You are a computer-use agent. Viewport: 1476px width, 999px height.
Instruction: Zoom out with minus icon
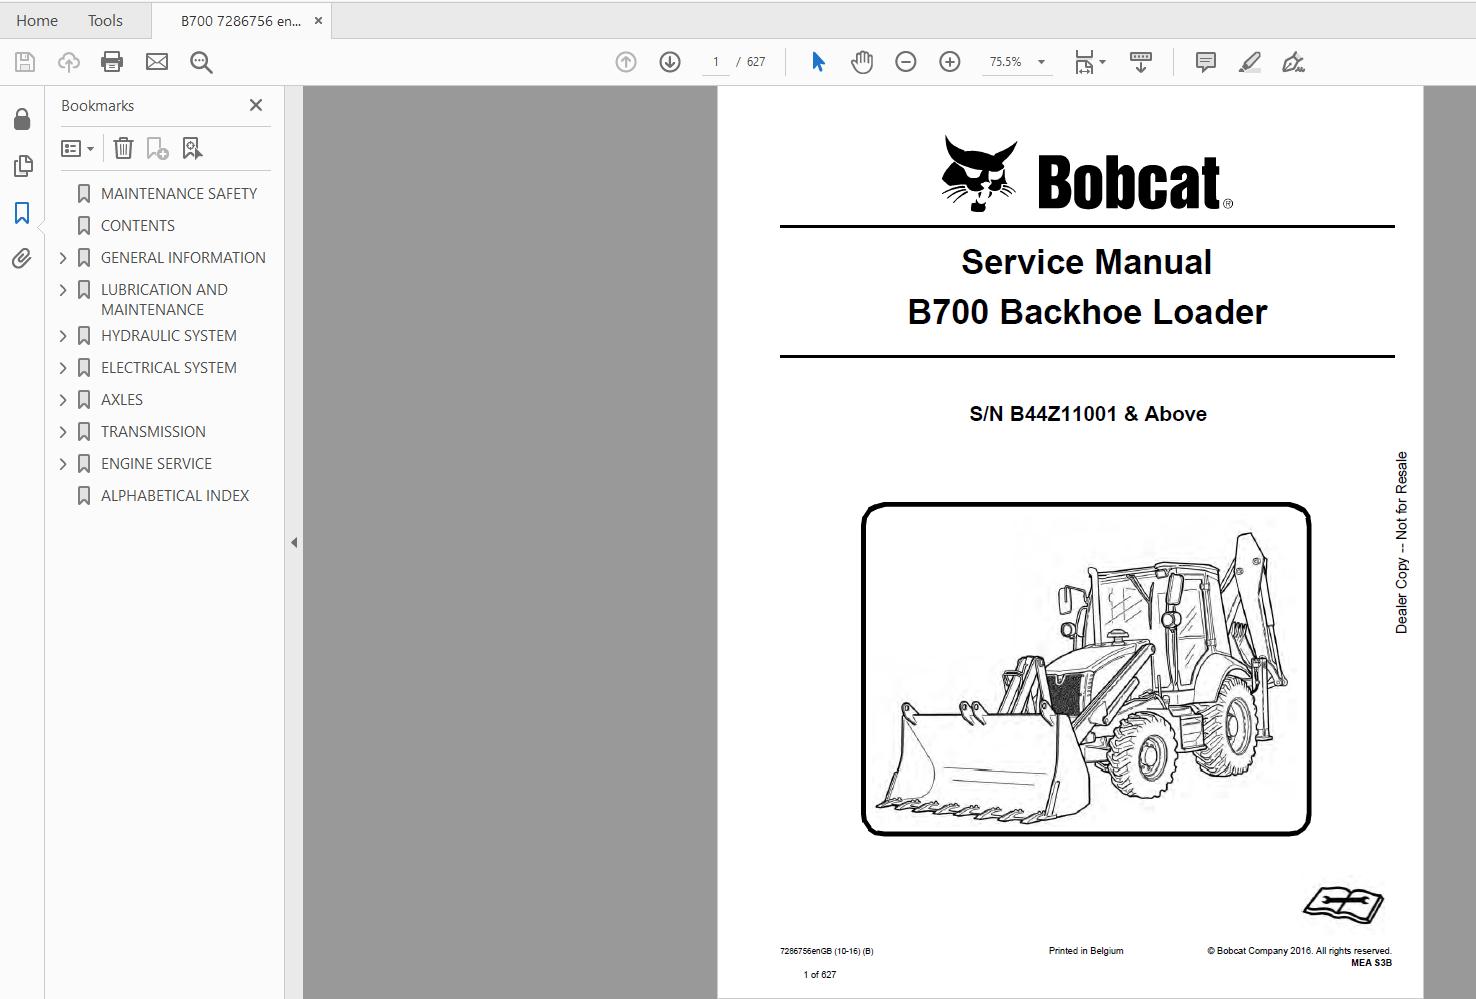[906, 62]
